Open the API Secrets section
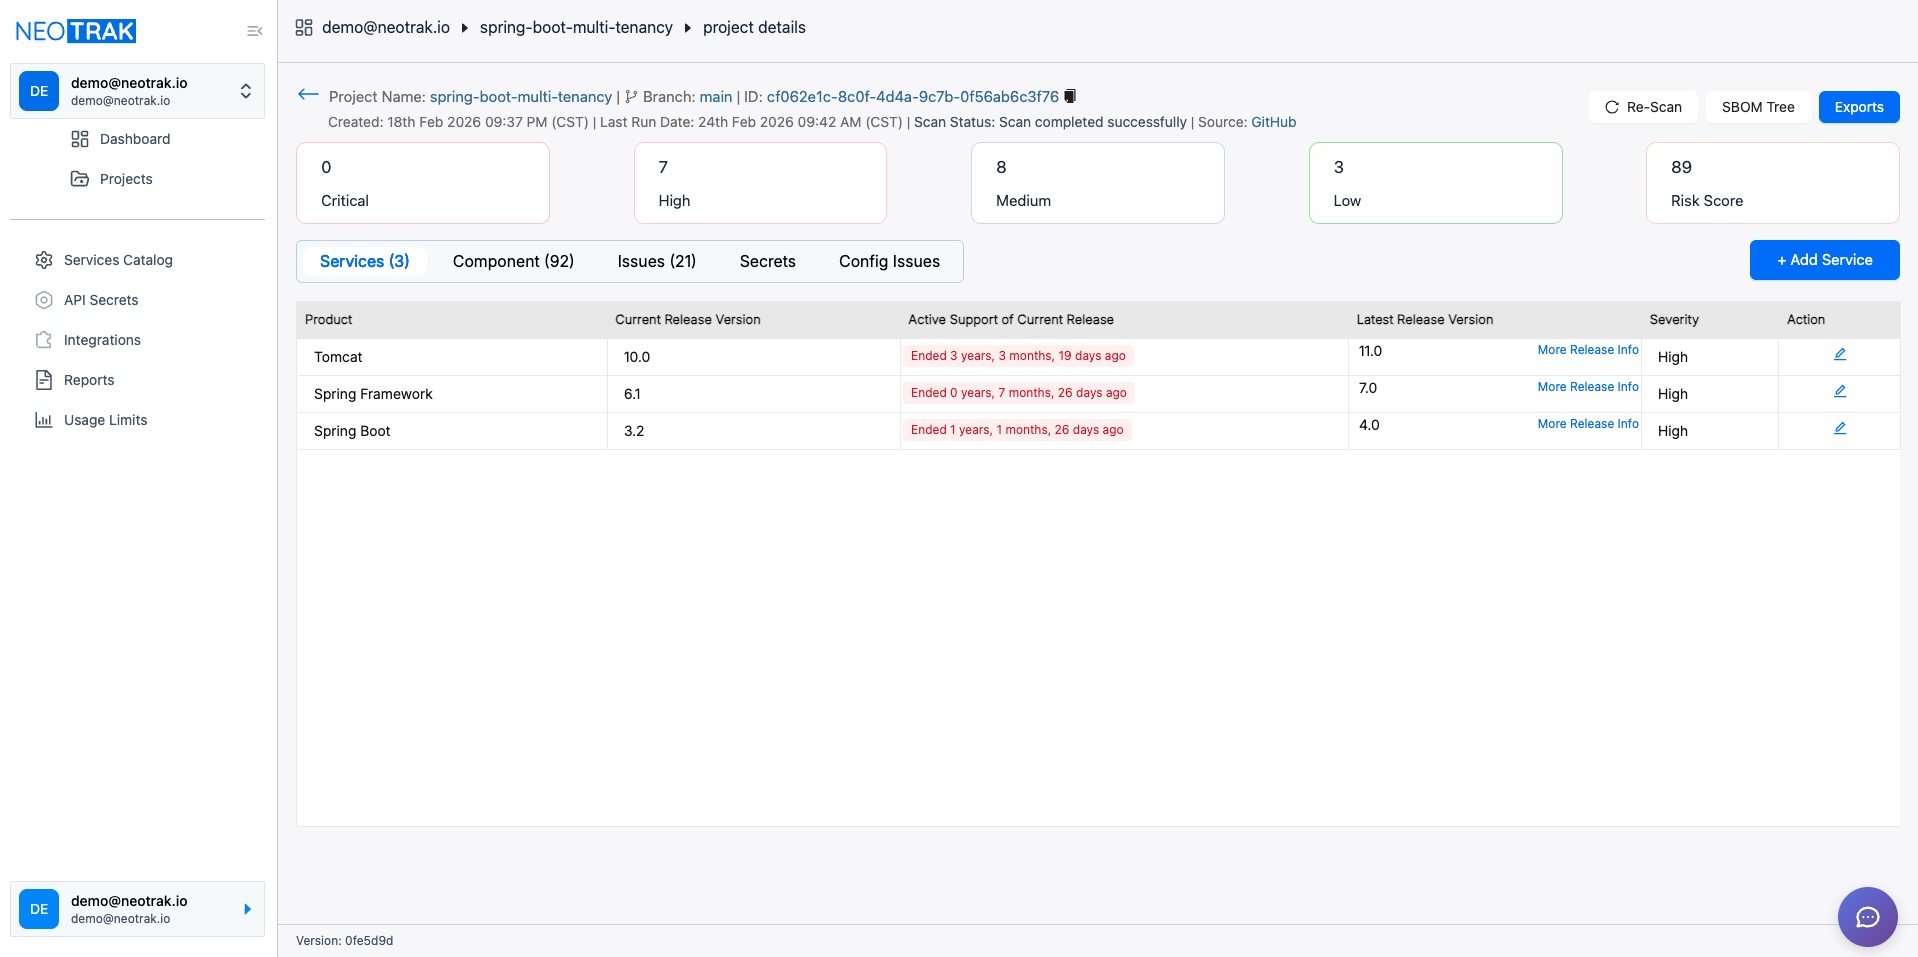1918x957 pixels. (x=101, y=300)
